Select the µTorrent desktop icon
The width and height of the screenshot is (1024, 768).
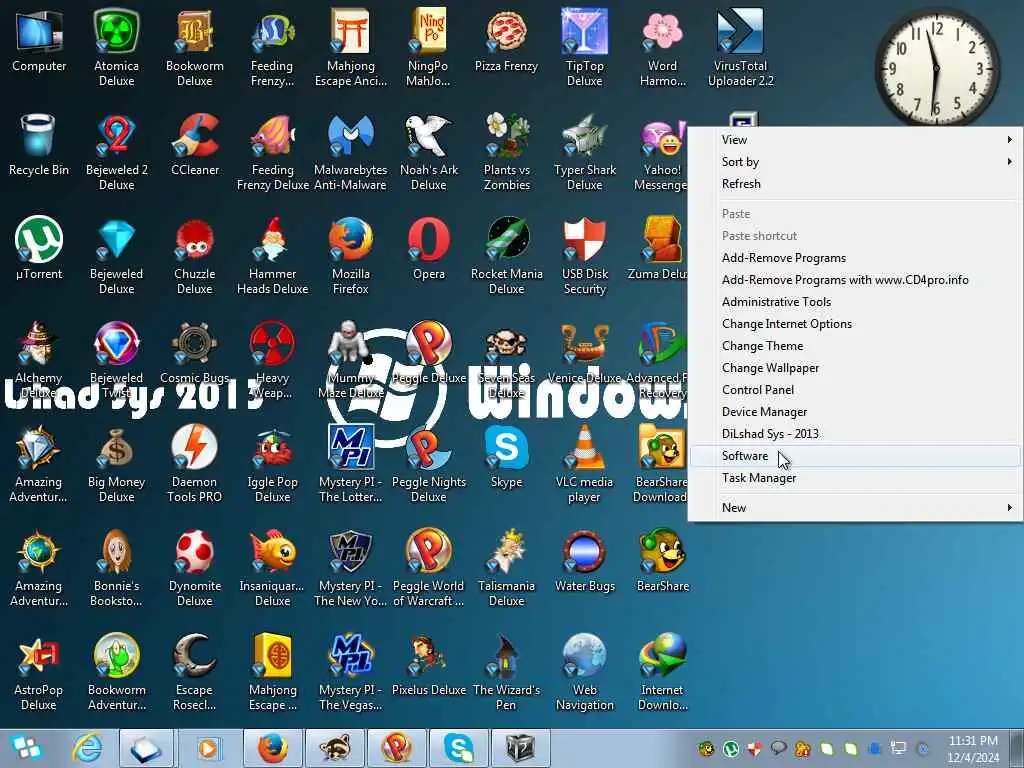click(x=39, y=249)
